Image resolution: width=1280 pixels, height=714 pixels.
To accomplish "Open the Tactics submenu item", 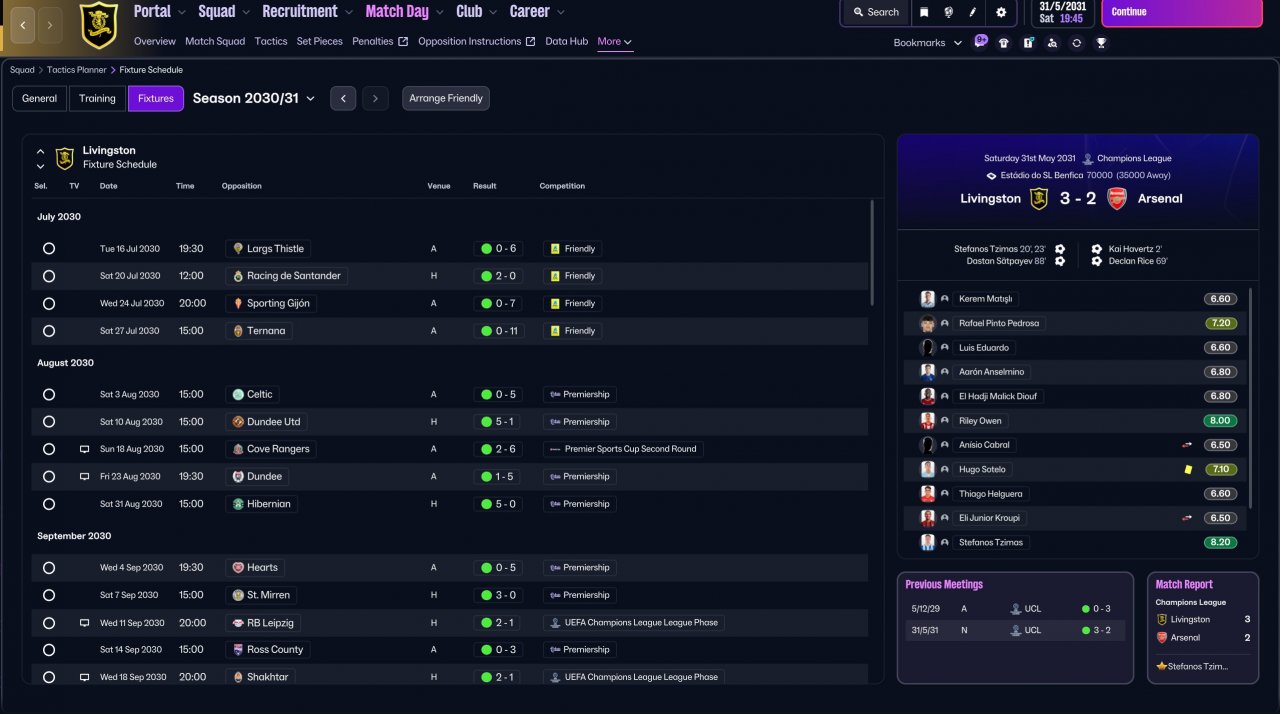I will pos(271,42).
